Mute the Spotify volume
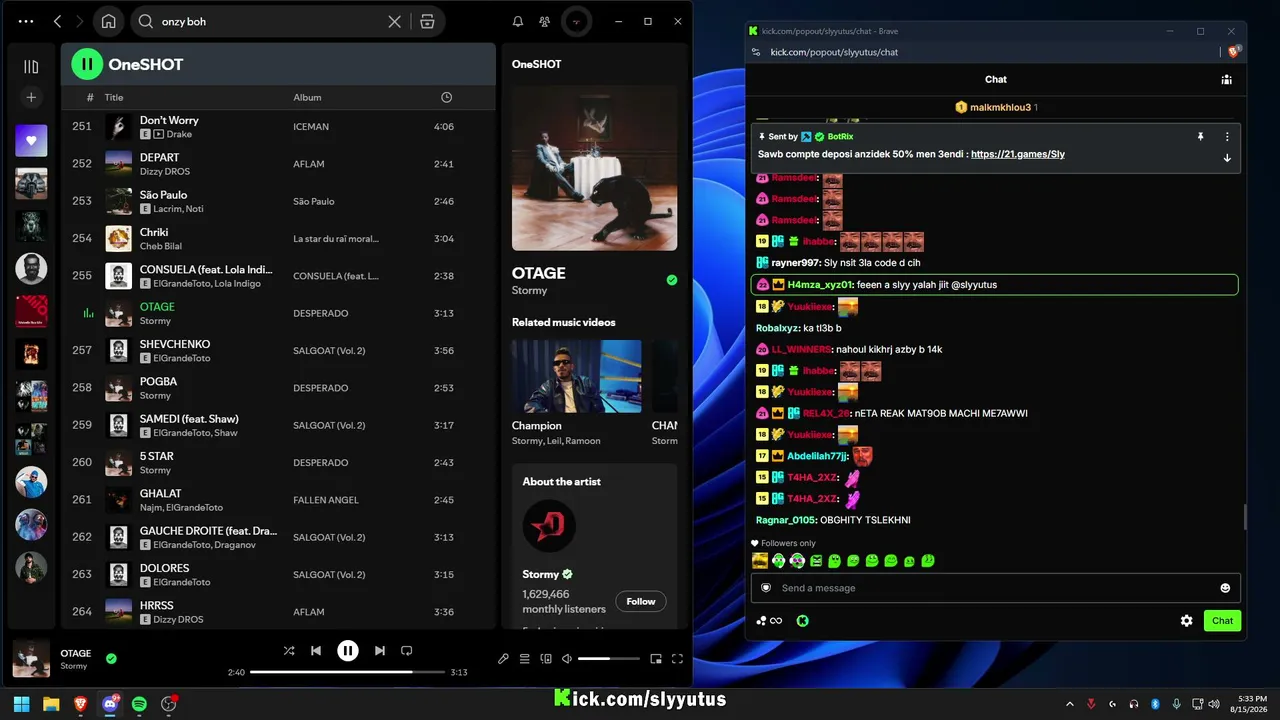This screenshot has width=1280, height=720. click(567, 659)
